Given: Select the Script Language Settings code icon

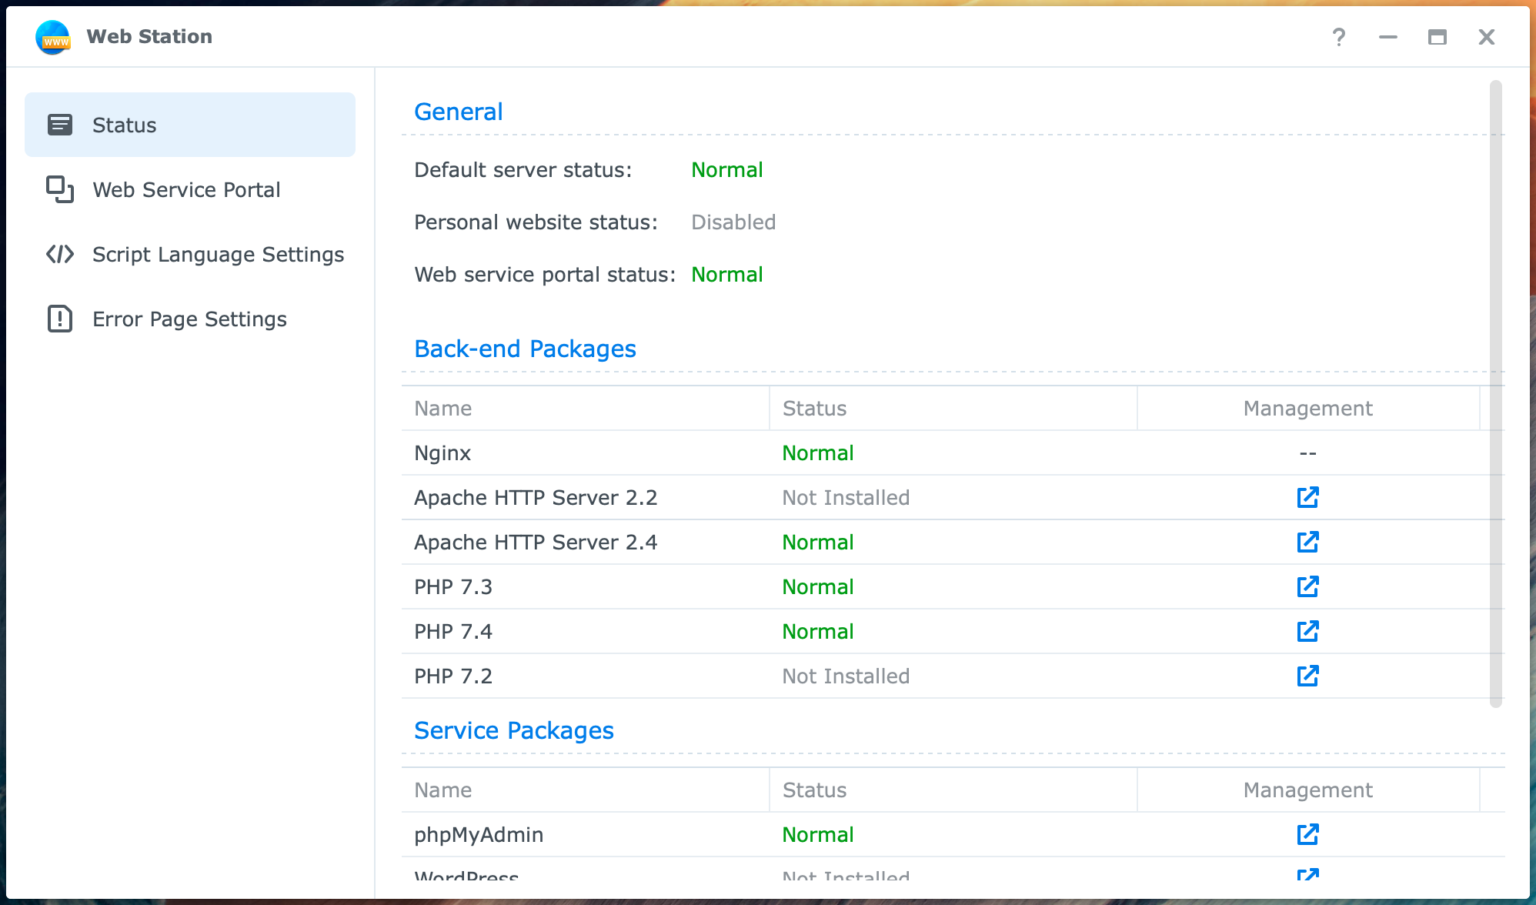Looking at the screenshot, I should [60, 254].
